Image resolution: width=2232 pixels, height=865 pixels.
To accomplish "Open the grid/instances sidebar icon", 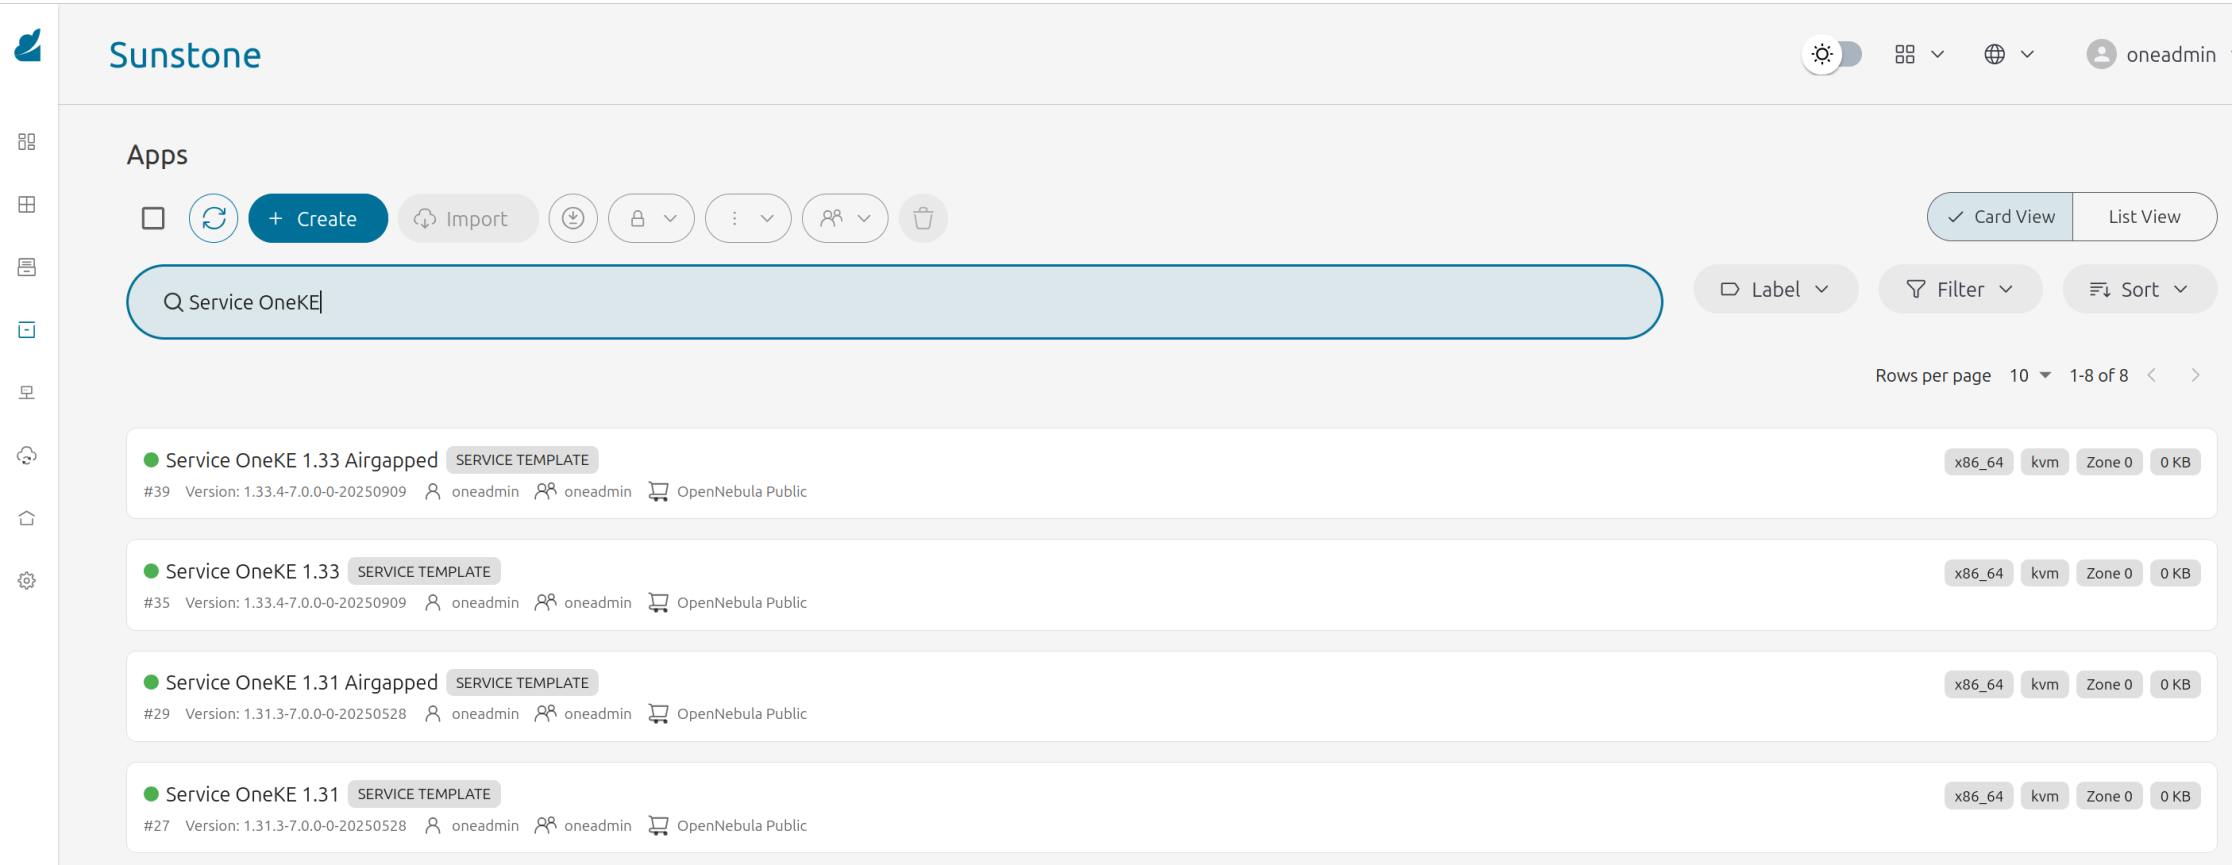I will pyautogui.click(x=27, y=204).
